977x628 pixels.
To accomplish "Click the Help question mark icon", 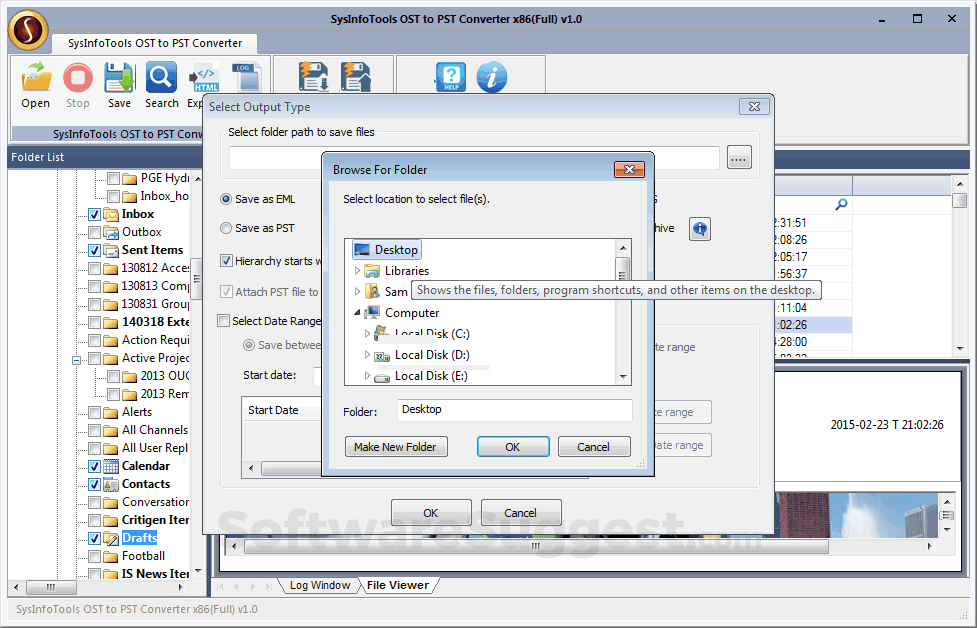I will click(x=450, y=77).
